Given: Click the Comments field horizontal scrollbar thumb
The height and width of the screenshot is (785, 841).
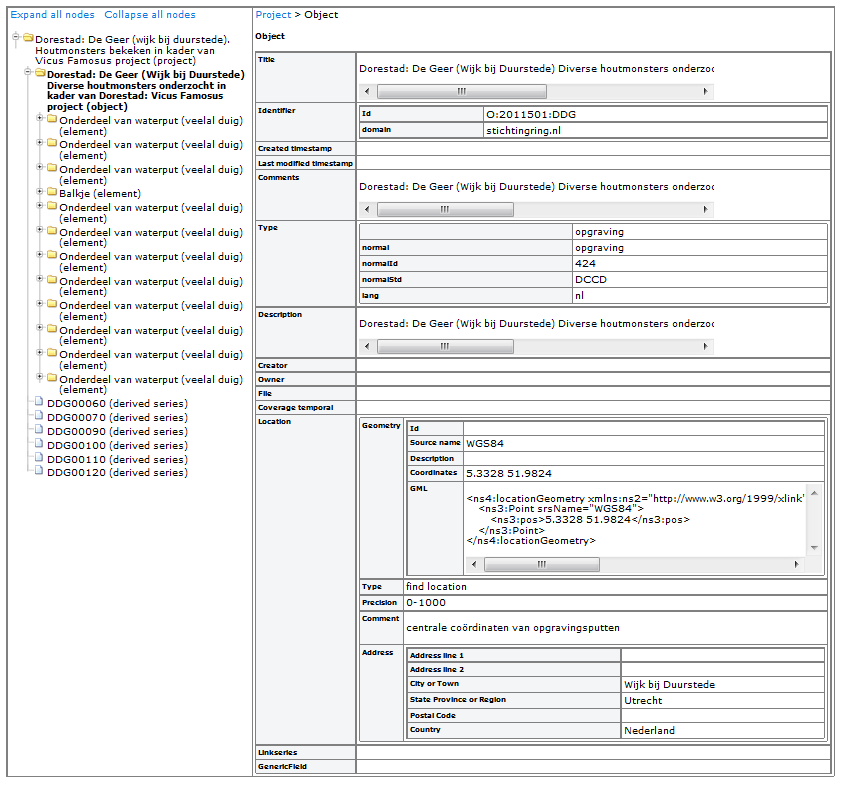Looking at the screenshot, I should coord(445,210).
